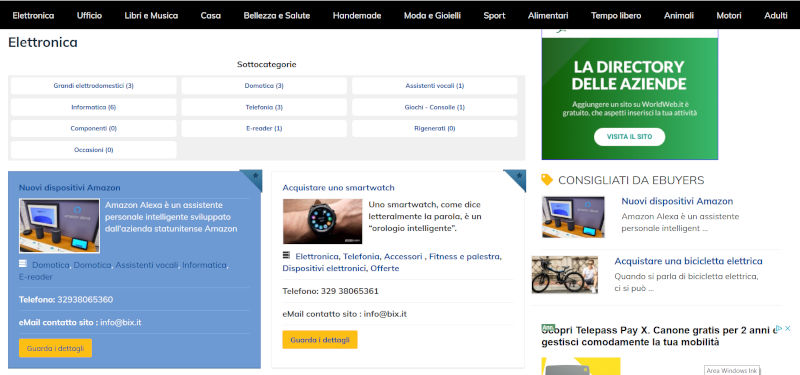Open Acquistare una bicicletta elettrica link
Screen dimensions: 800x375
point(688,261)
